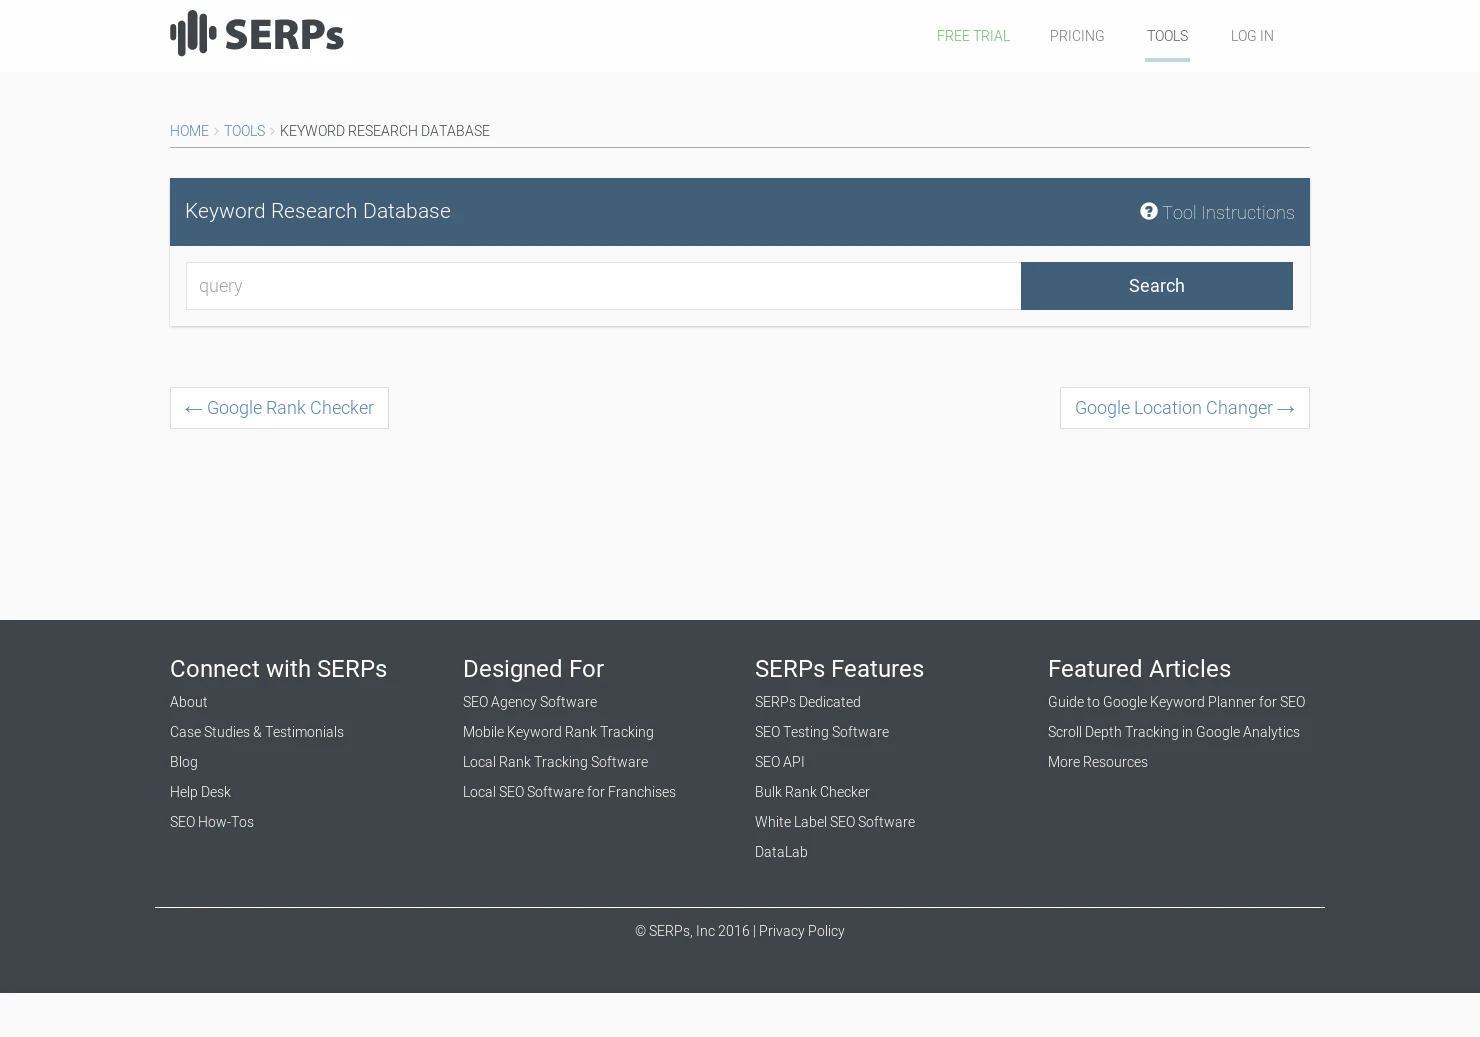Select the Tools navigation tab
Image resolution: width=1480 pixels, height=1037 pixels.
(1167, 36)
